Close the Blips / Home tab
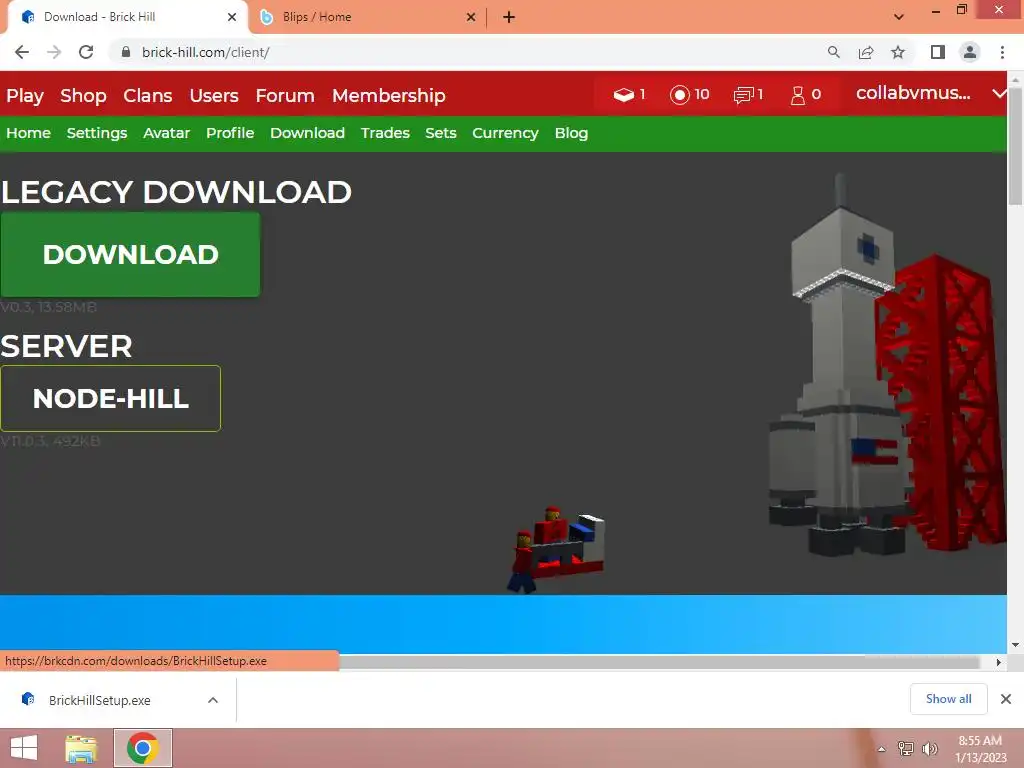This screenshot has width=1024, height=768. (471, 17)
